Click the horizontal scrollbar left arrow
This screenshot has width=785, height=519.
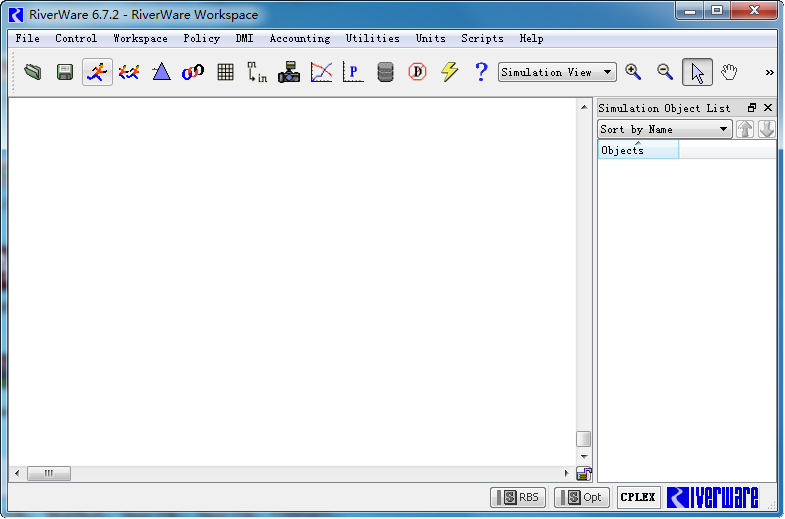17,473
